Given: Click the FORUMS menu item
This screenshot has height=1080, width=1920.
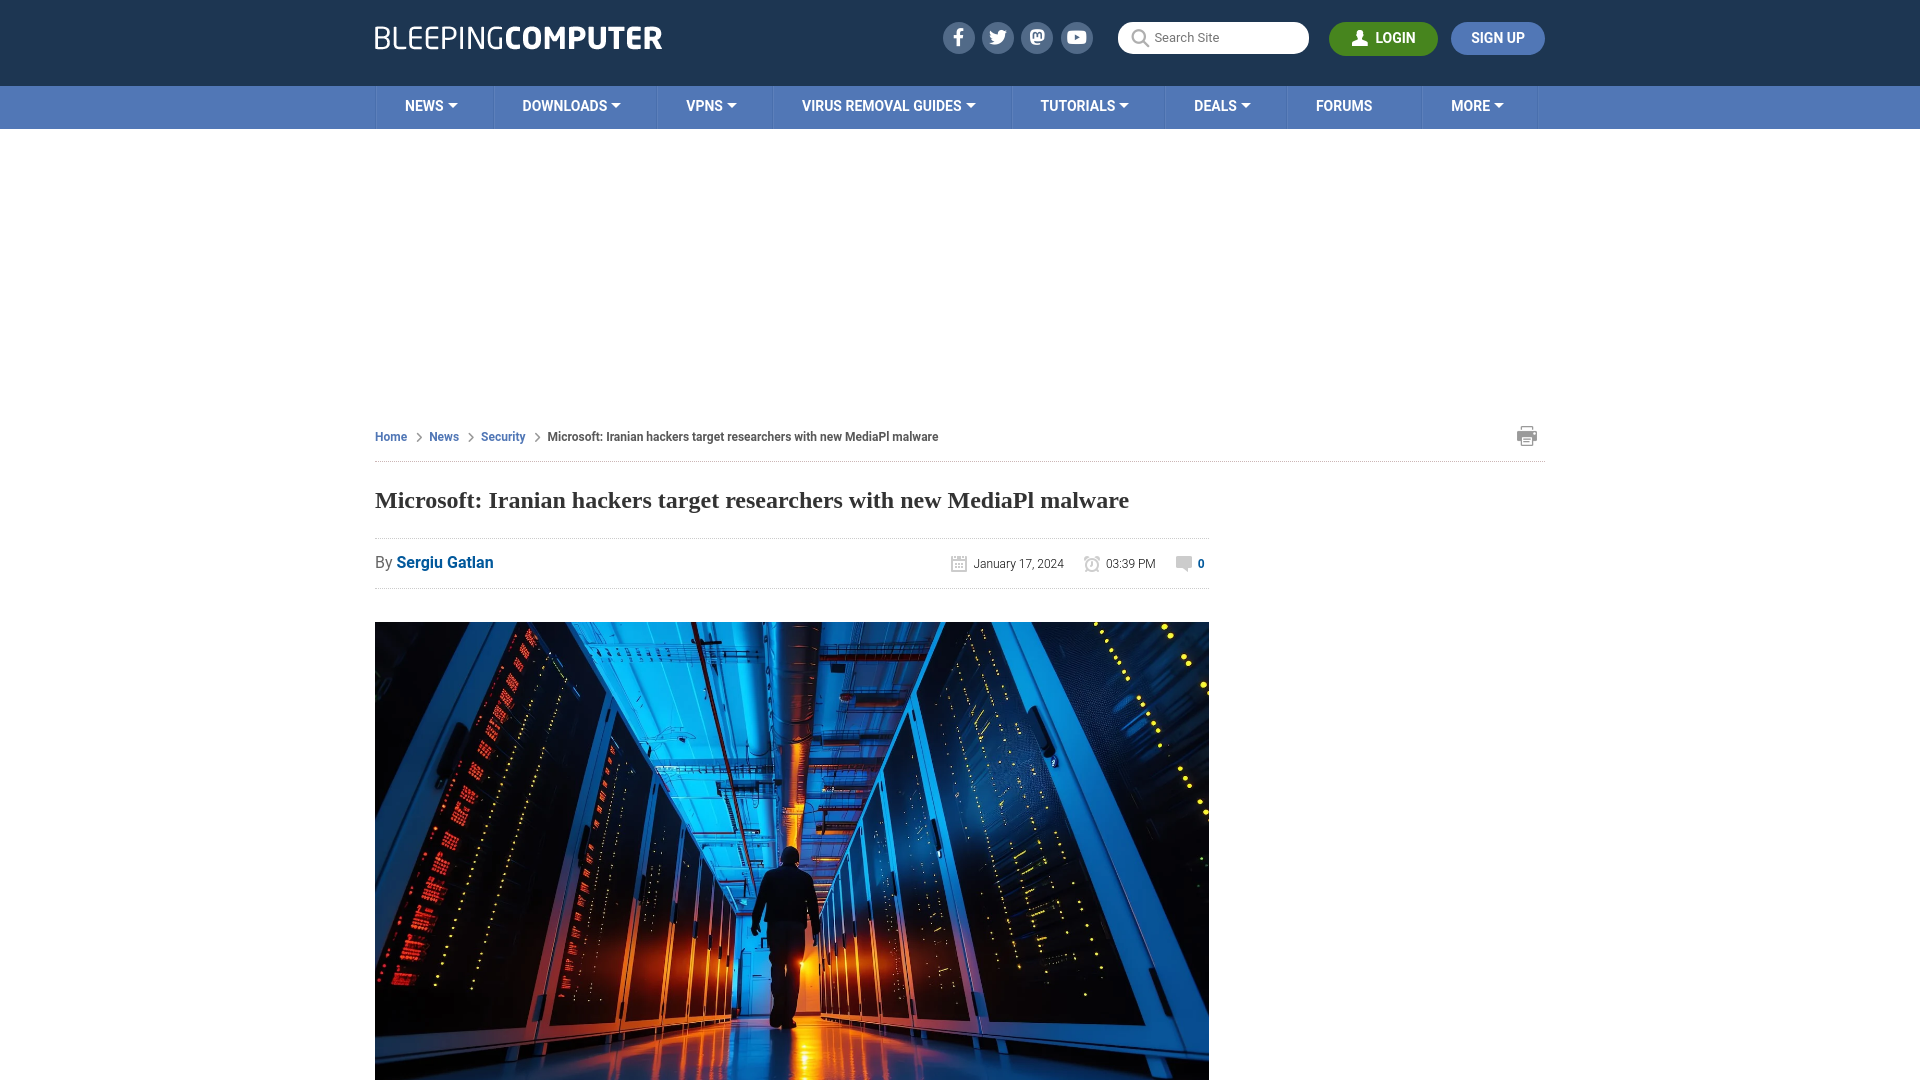Looking at the screenshot, I should 1344,105.
